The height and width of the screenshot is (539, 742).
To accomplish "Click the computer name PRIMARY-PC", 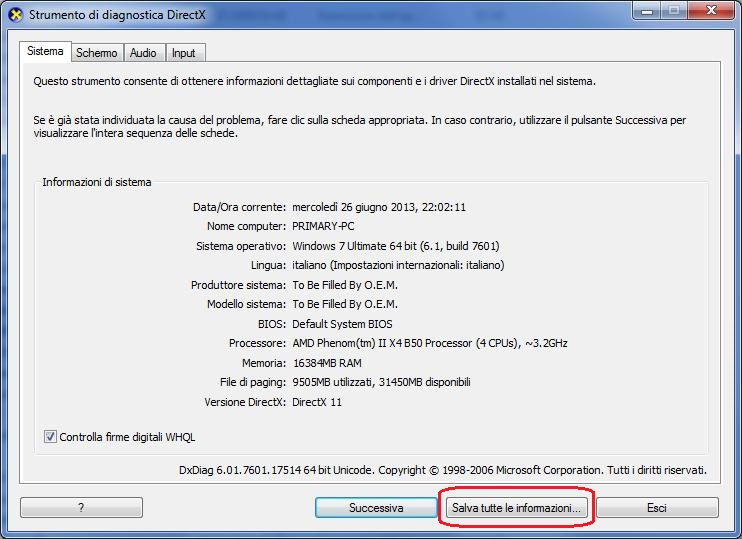I will 323,226.
